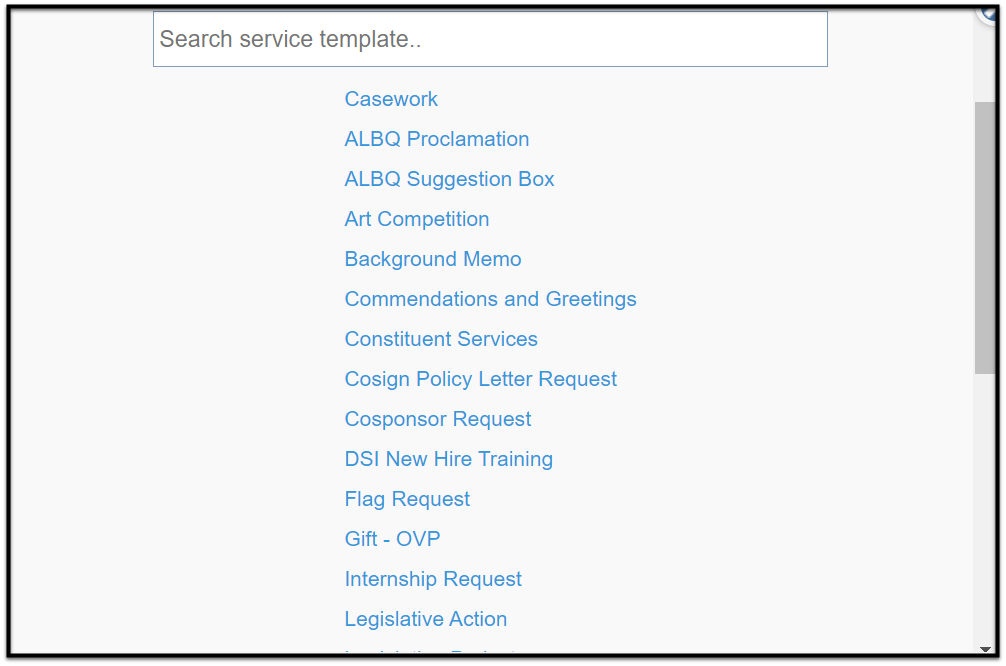
Task: Click the Search service template field
Action: point(490,39)
